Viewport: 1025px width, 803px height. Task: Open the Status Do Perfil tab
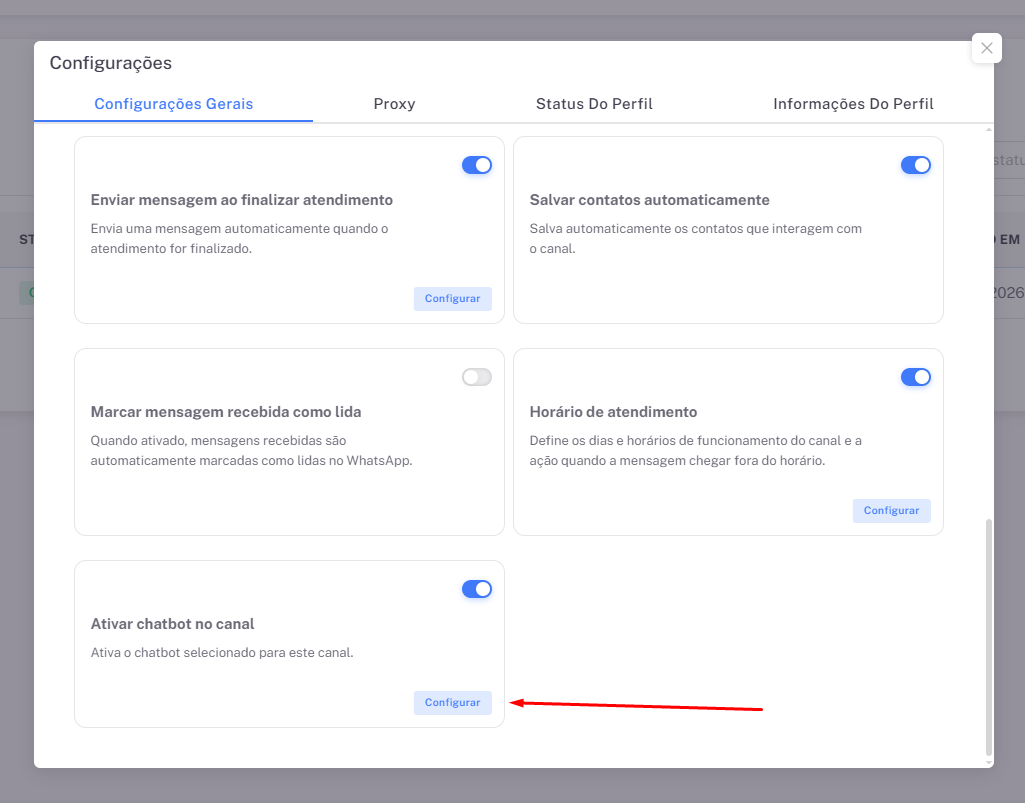[x=594, y=104]
